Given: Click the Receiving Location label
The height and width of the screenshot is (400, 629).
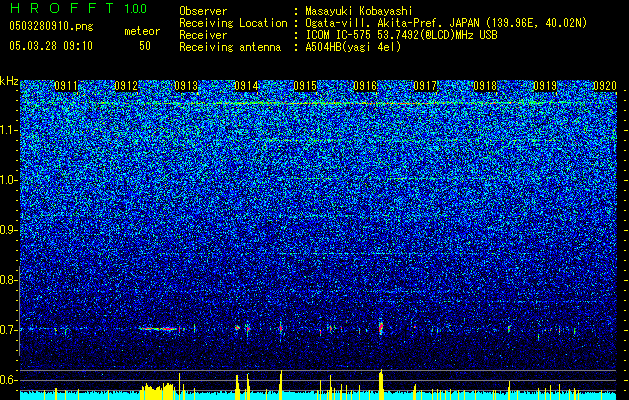Looking at the screenshot, I should point(233,23).
